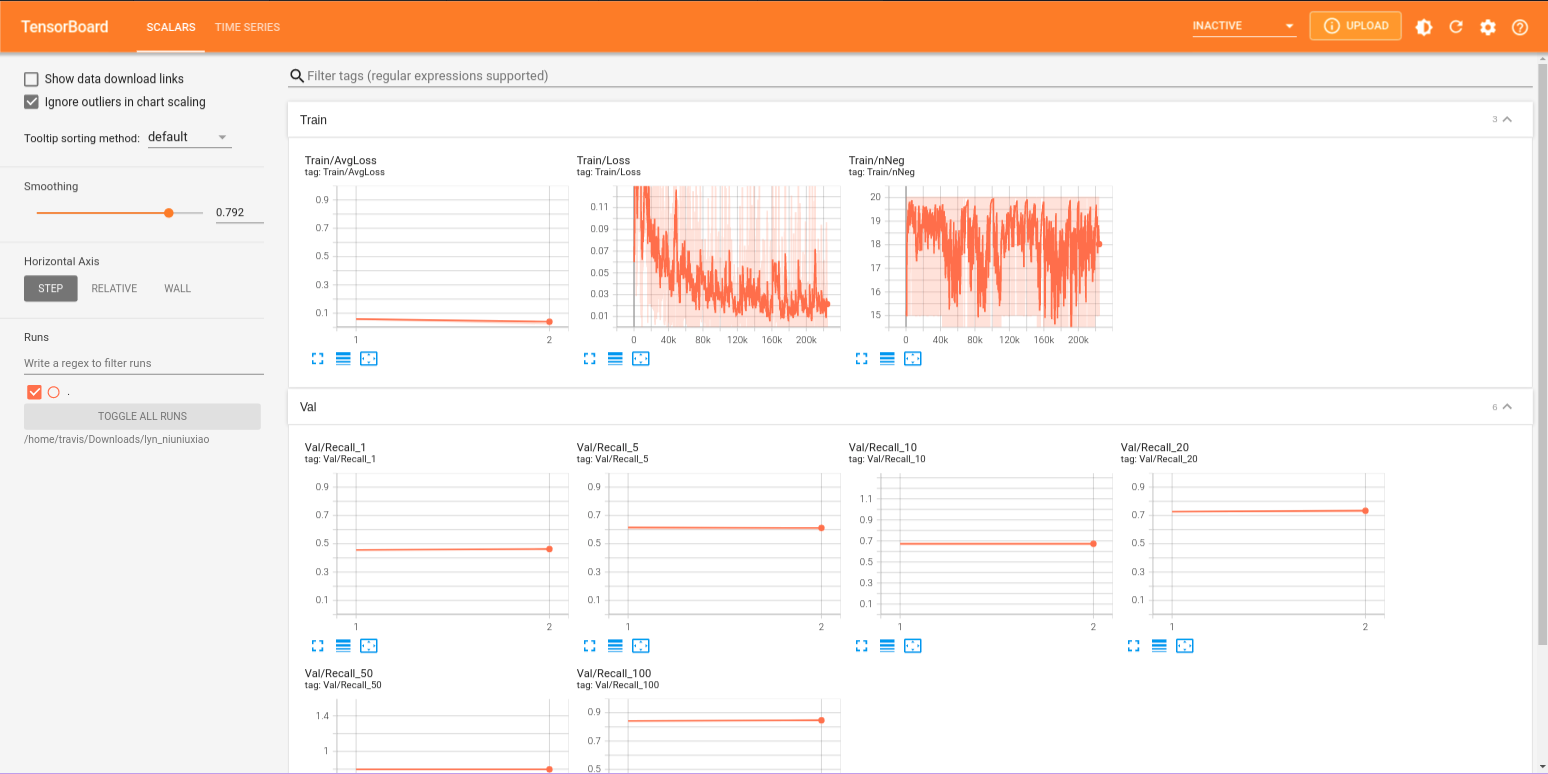This screenshot has height=774, width=1548.
Task: Collapse the Val section
Action: pyautogui.click(x=1509, y=406)
